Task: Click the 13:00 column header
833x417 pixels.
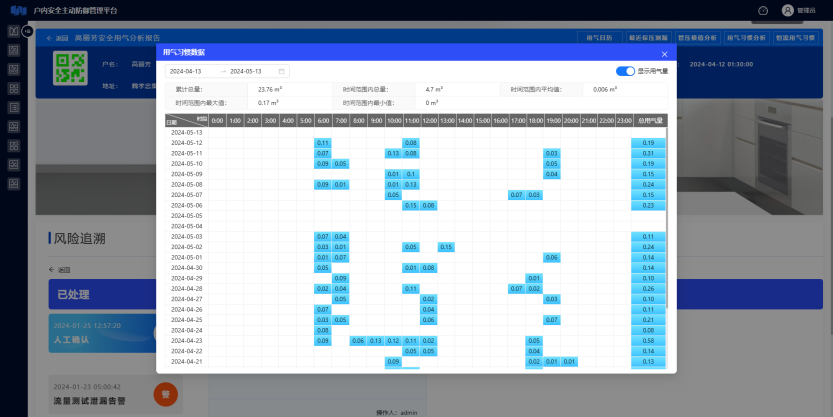Action: [447, 121]
